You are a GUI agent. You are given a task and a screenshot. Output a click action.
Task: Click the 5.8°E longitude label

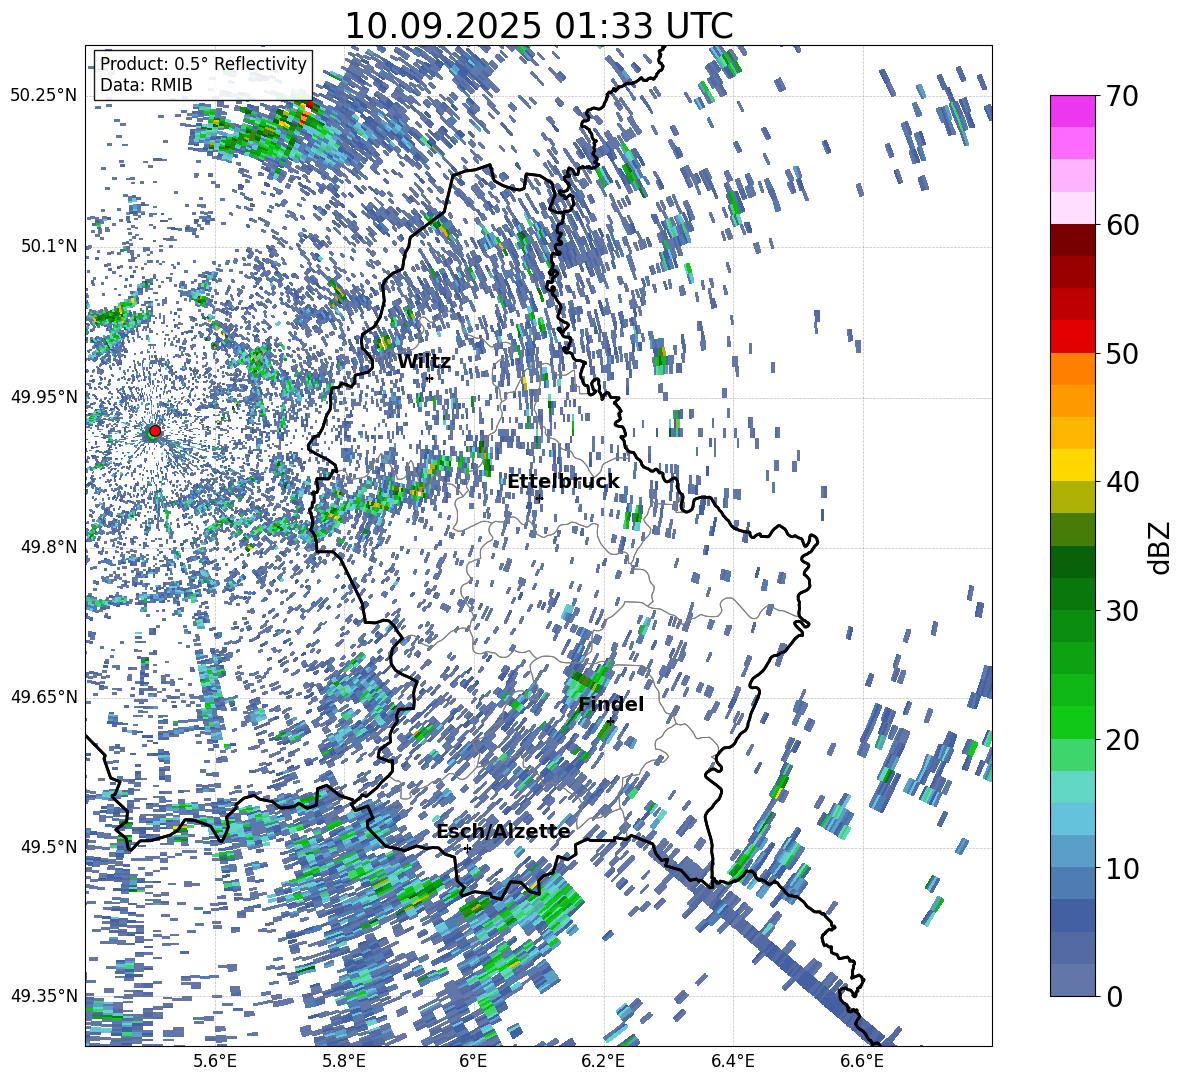(344, 1061)
